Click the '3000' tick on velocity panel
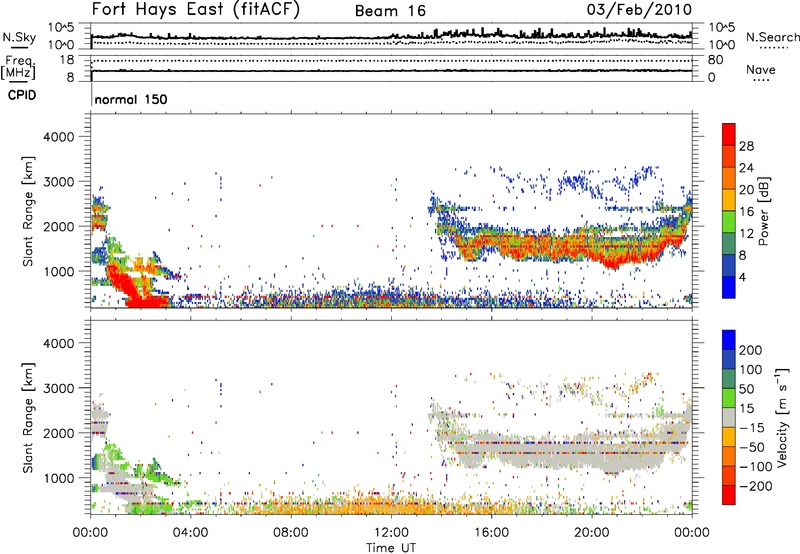This screenshot has height=554, width=800. tap(59, 388)
